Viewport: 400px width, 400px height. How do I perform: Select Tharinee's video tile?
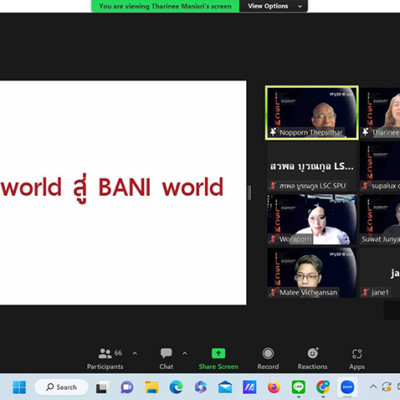click(x=380, y=113)
